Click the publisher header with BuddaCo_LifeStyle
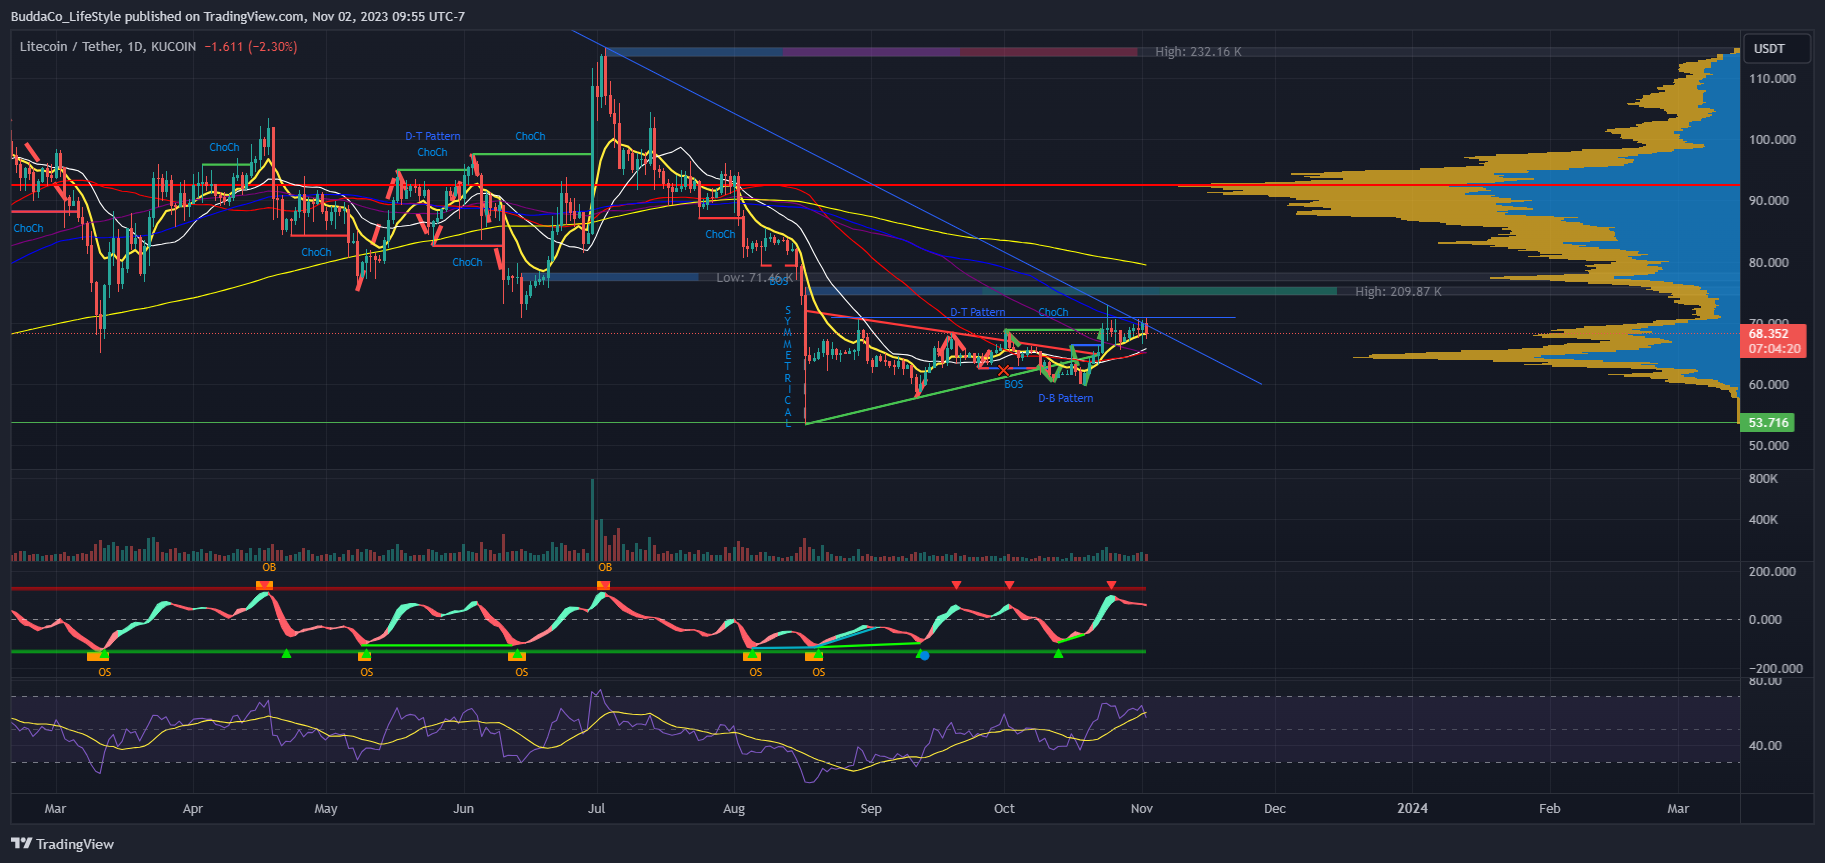This screenshot has width=1825, height=863. point(238,16)
